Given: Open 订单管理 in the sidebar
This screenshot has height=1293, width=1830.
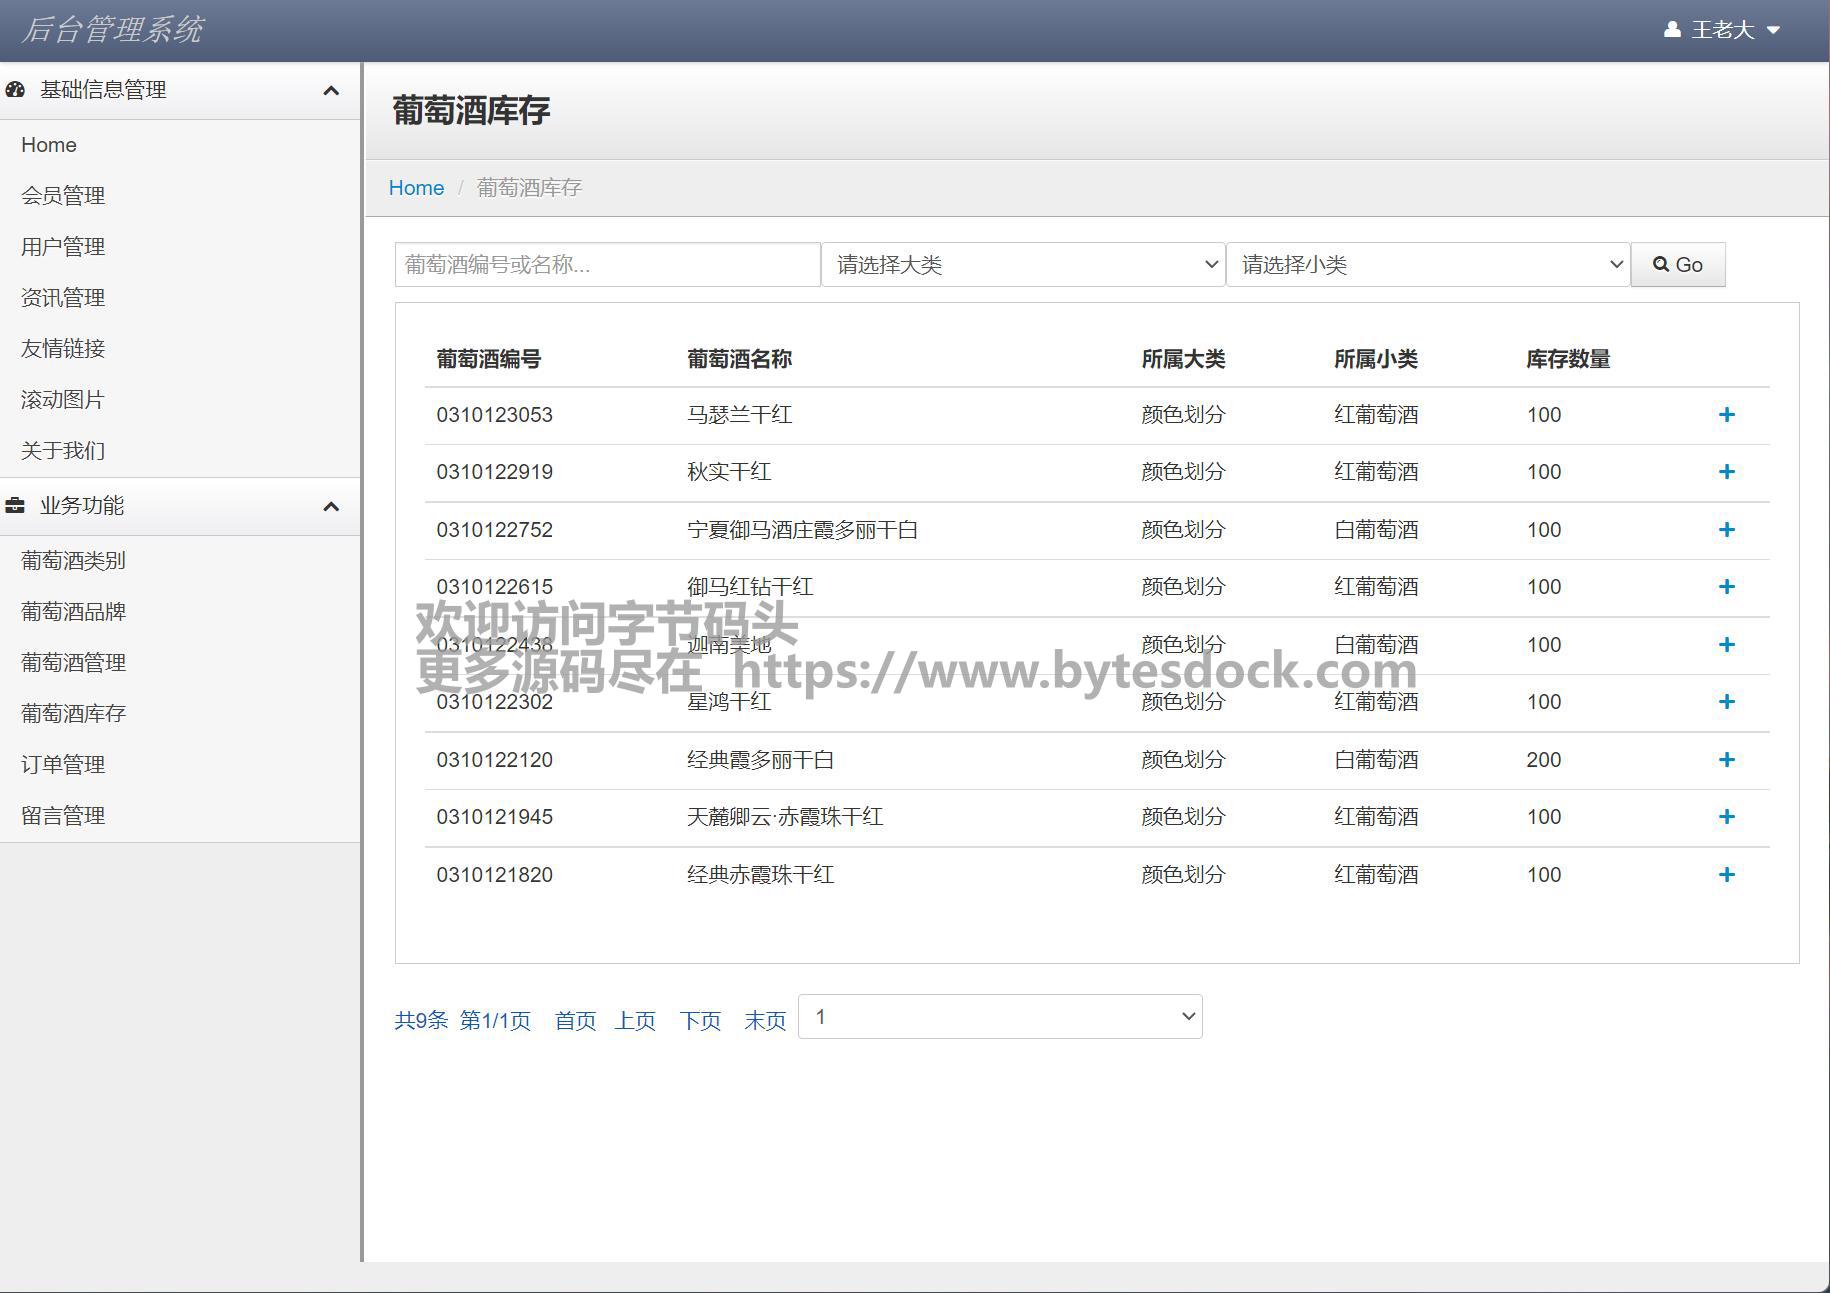Looking at the screenshot, I should click(63, 765).
